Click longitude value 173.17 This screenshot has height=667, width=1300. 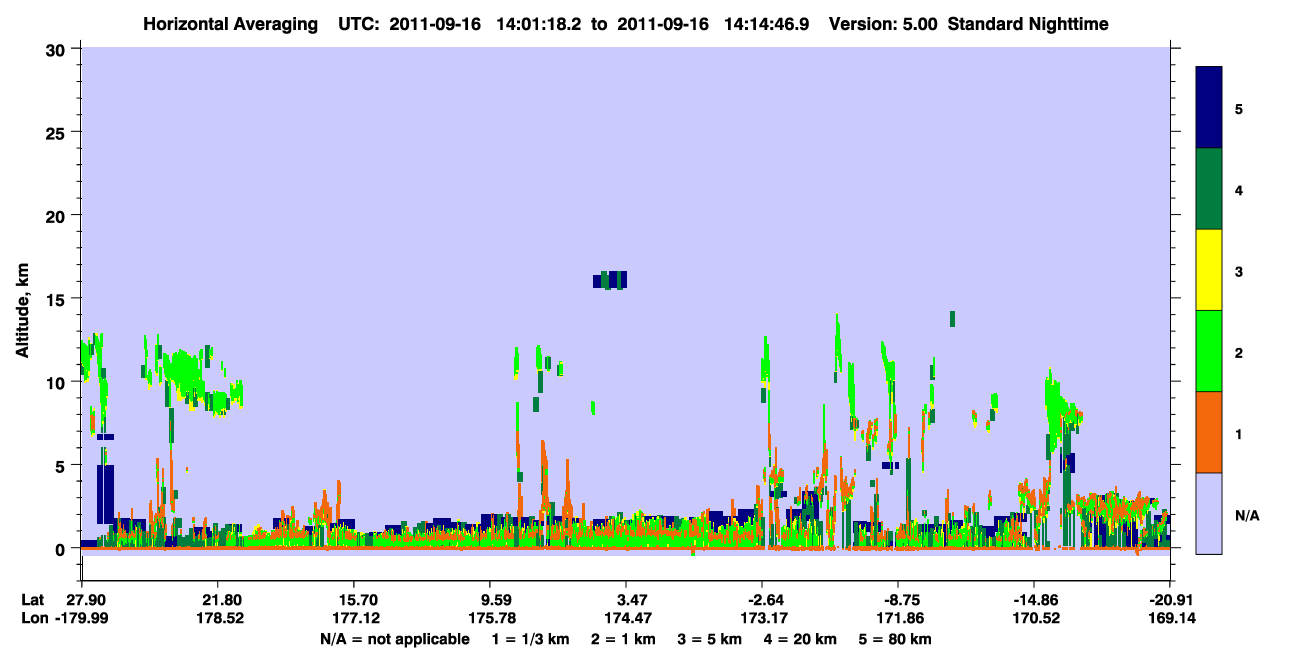tap(762, 618)
